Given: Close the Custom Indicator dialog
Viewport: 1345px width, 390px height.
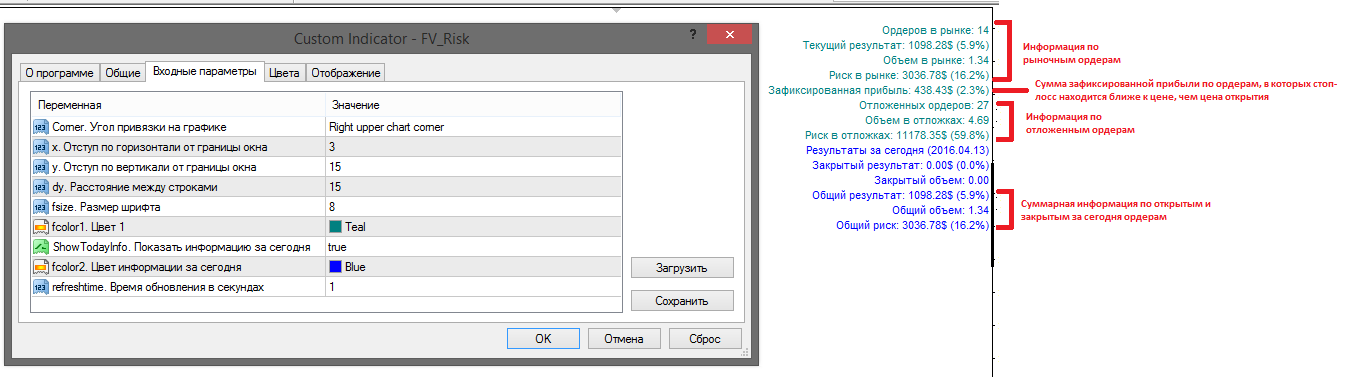Looking at the screenshot, I should [730, 35].
